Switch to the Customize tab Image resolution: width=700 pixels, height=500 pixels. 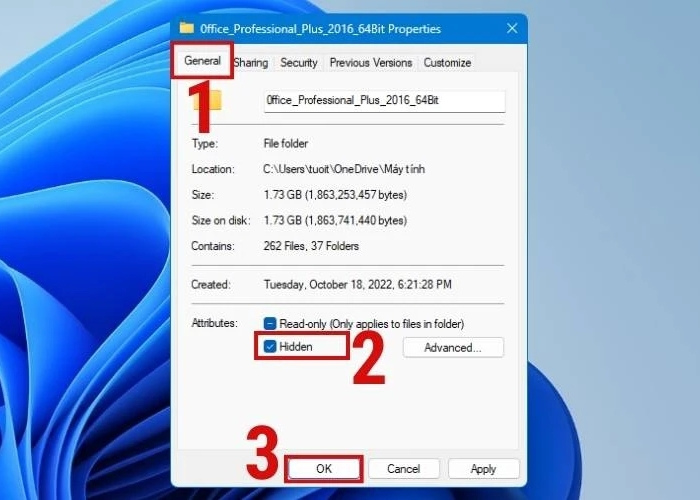tap(446, 62)
